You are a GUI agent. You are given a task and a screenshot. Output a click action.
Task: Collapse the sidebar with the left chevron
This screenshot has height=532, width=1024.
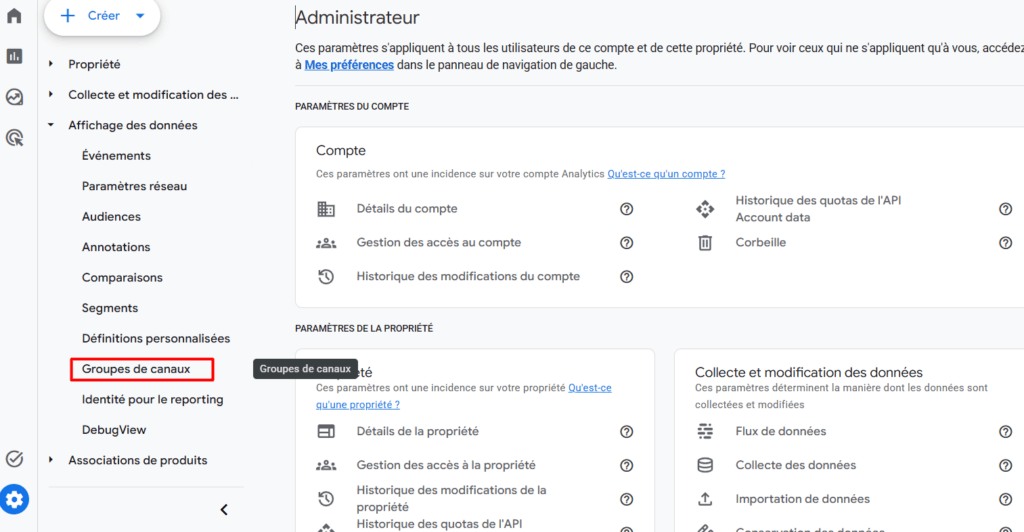[x=224, y=510]
